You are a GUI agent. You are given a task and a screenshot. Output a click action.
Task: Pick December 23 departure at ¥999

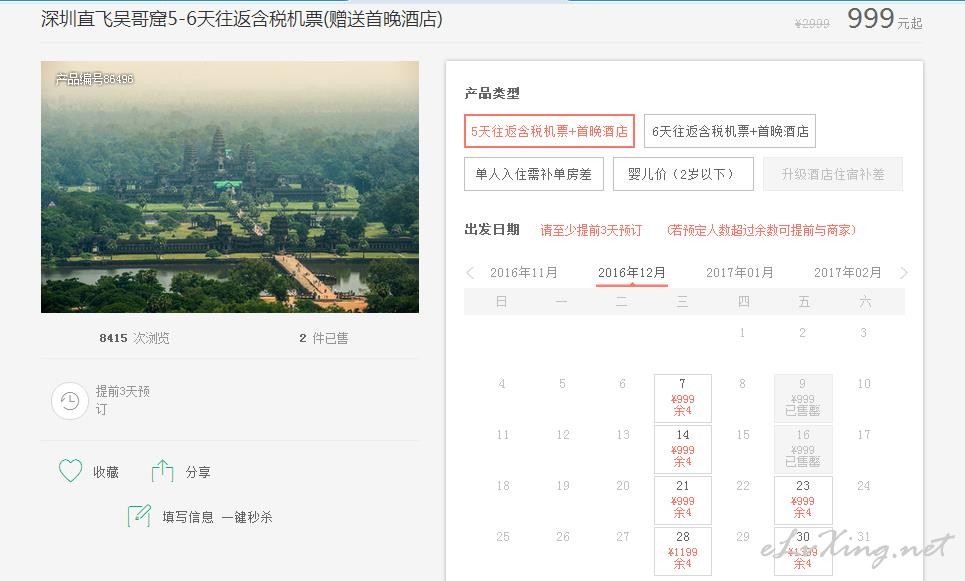tap(803, 500)
